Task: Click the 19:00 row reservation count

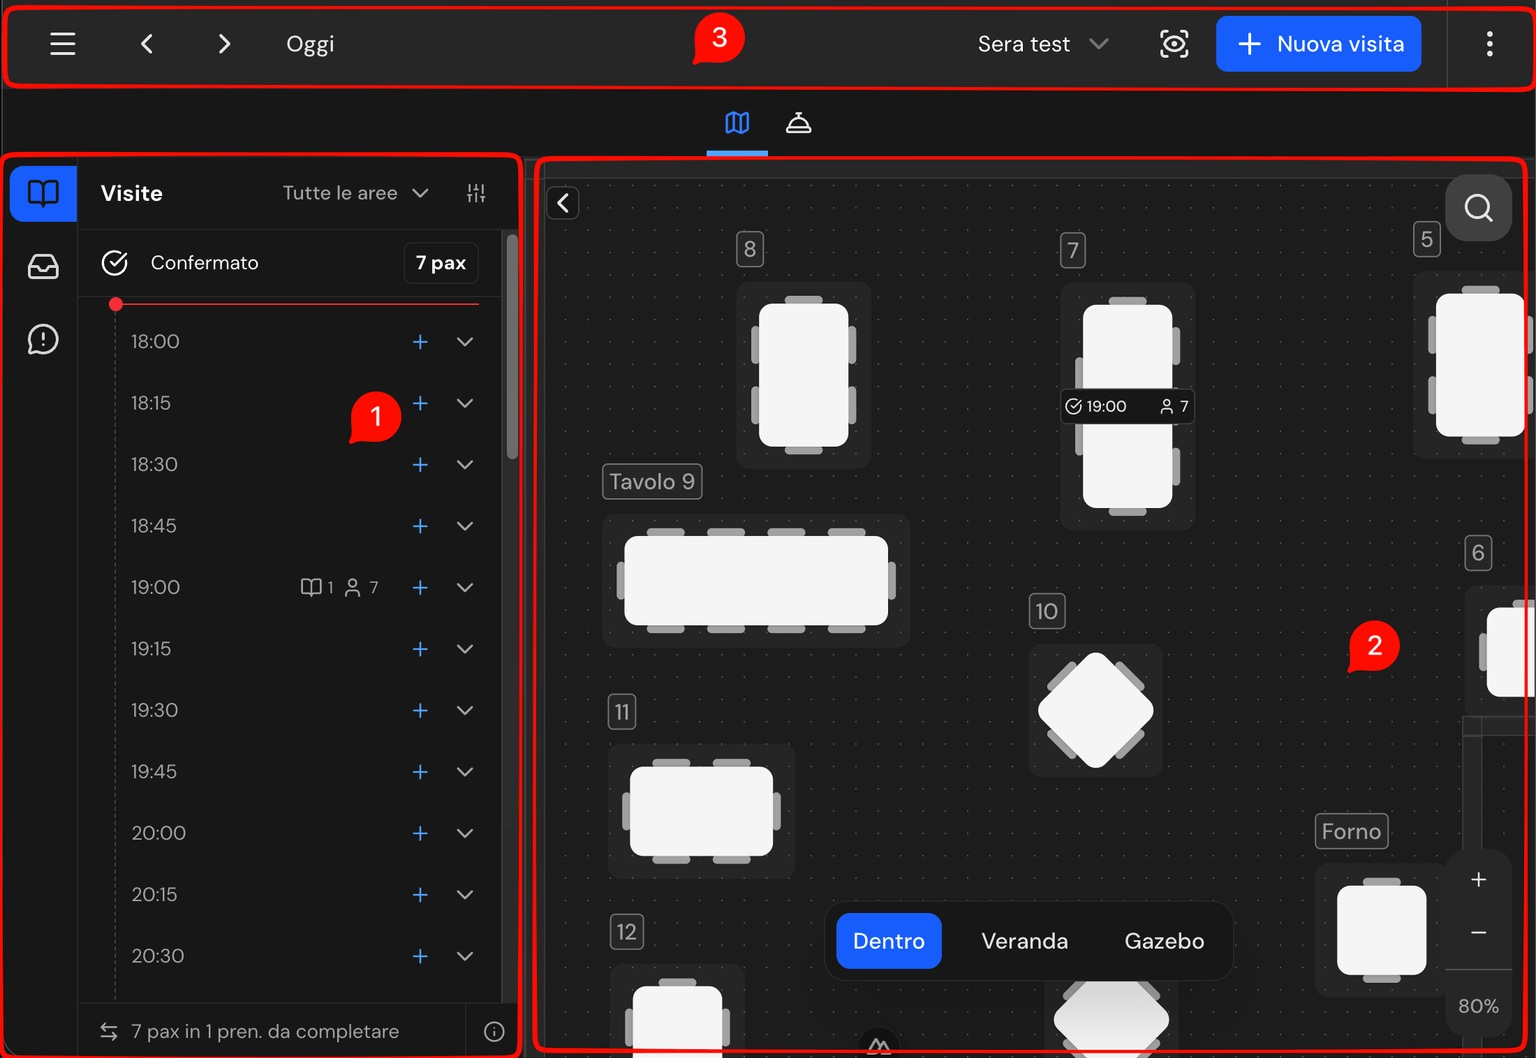Action: (x=317, y=588)
